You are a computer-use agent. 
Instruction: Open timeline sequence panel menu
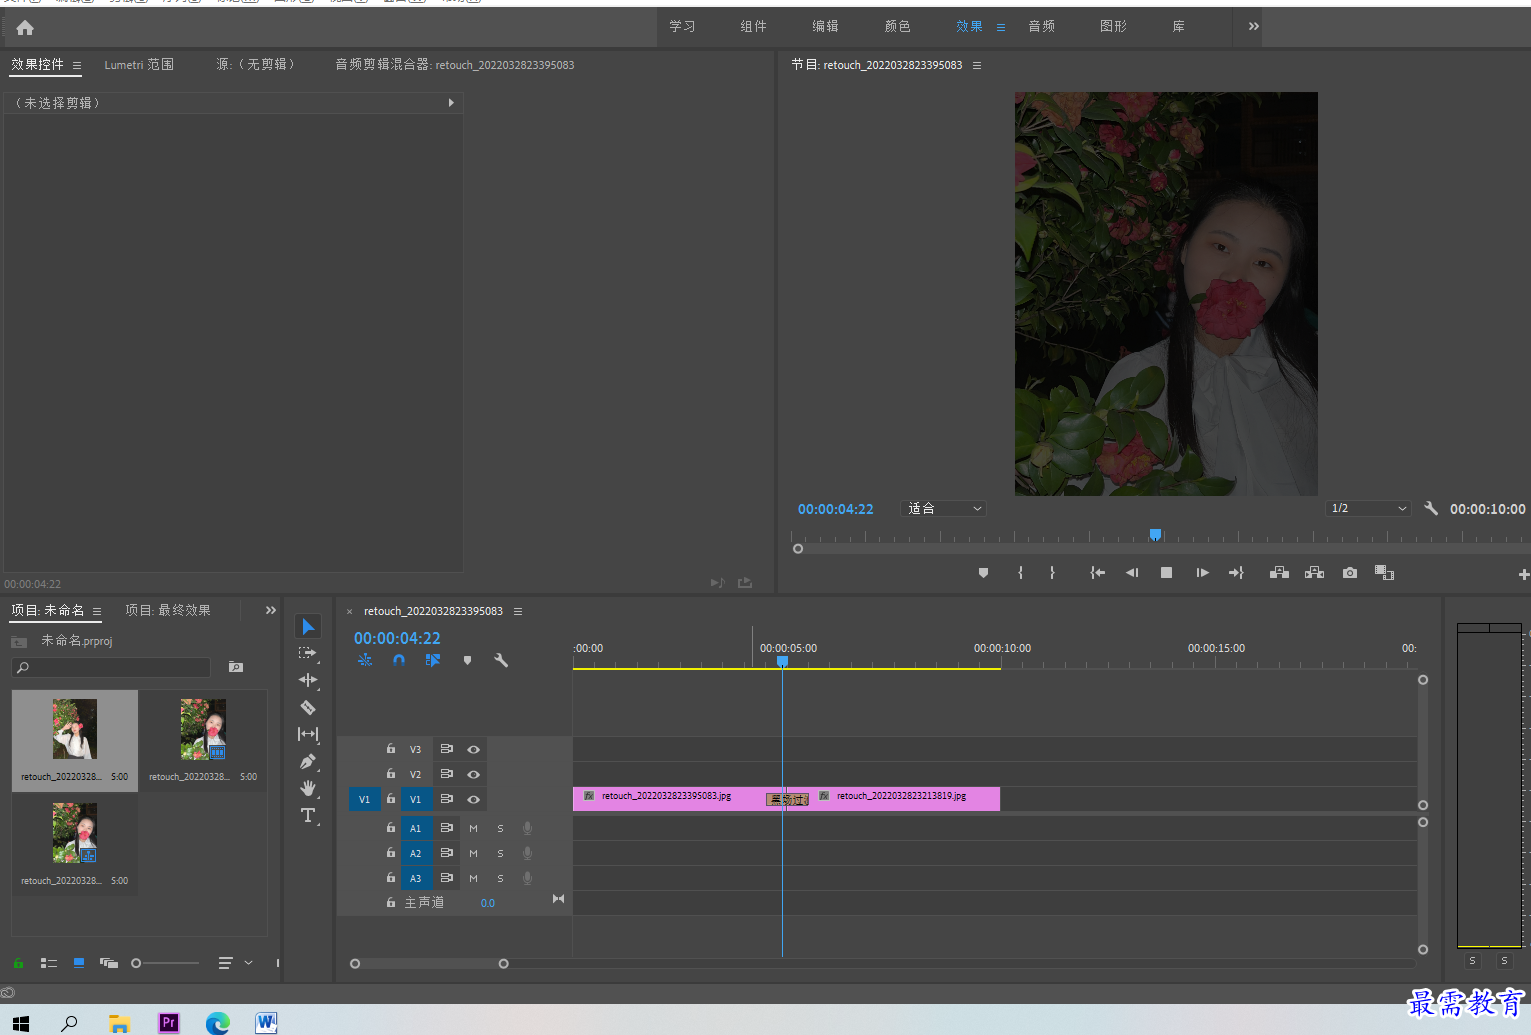[x=518, y=611]
